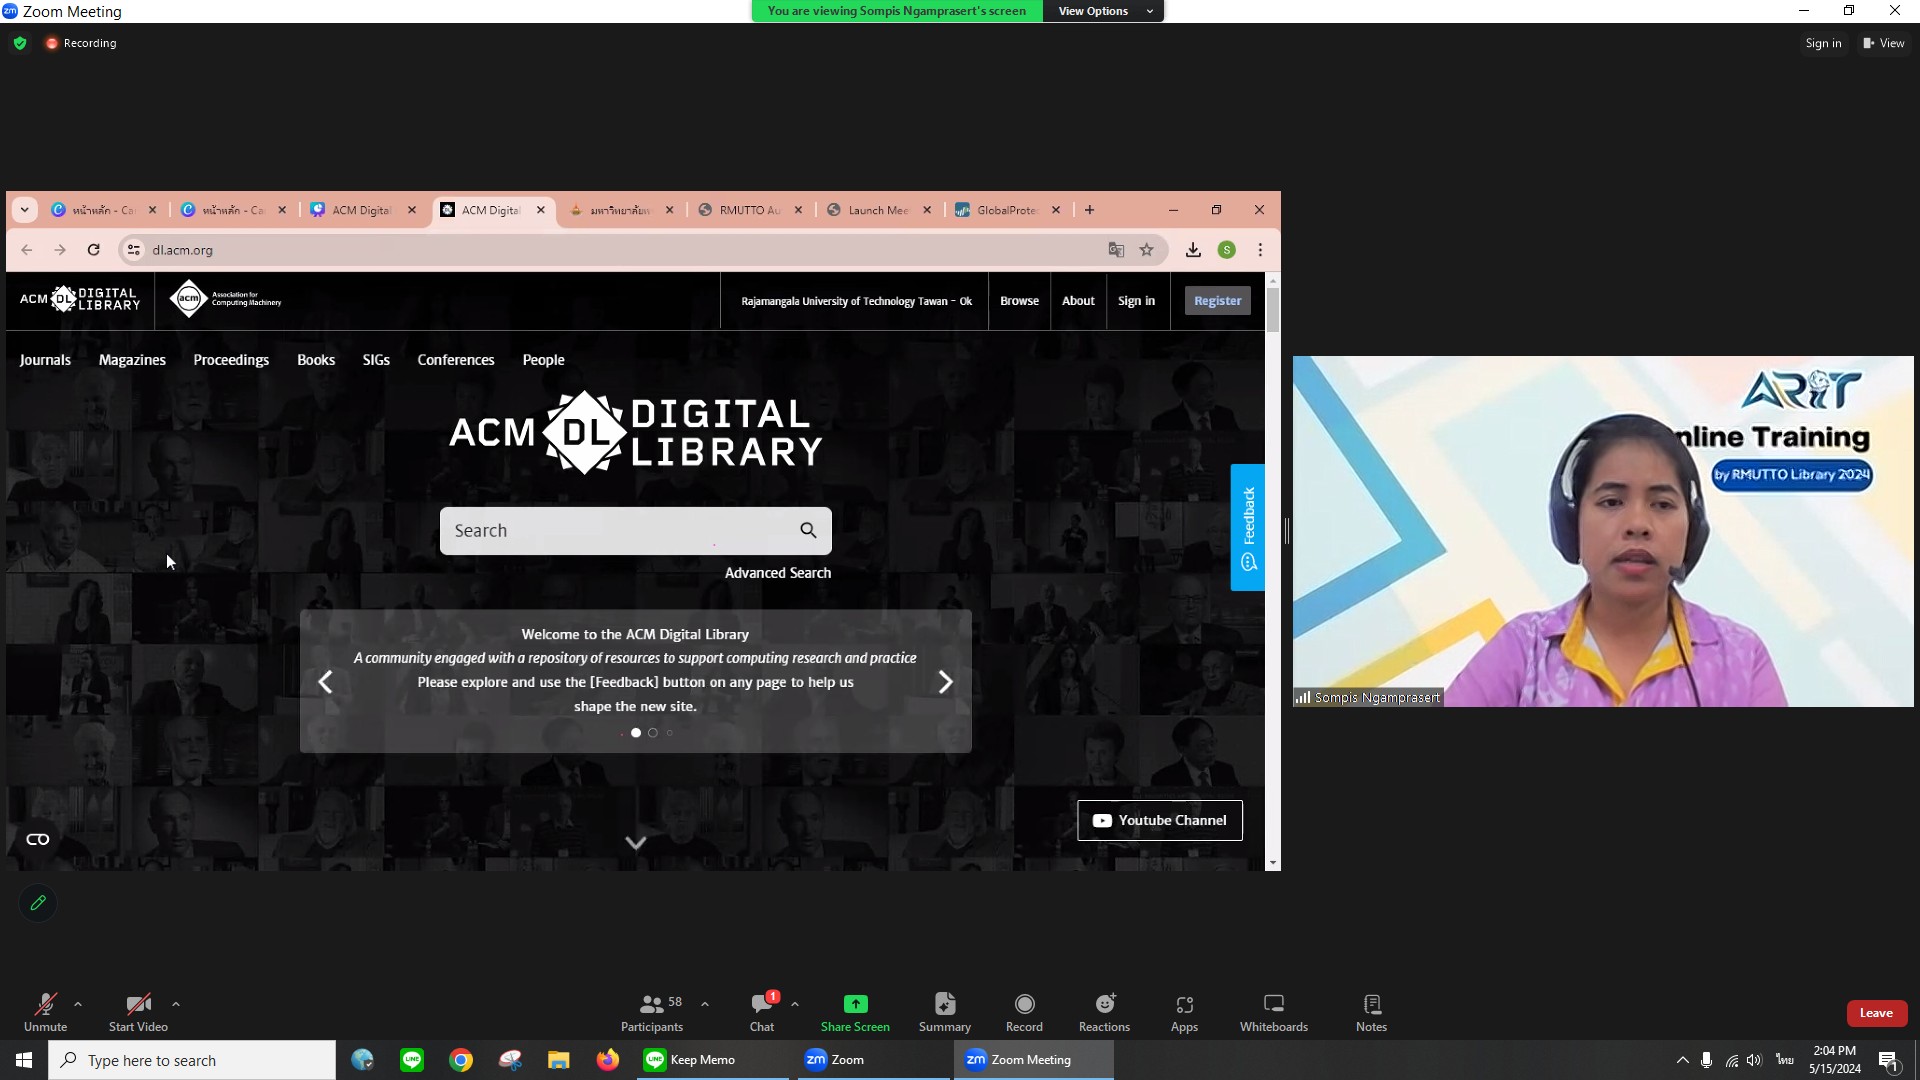The image size is (1920, 1080).
Task: Click the Association for Computing Machinery logo
Action: [x=226, y=299]
